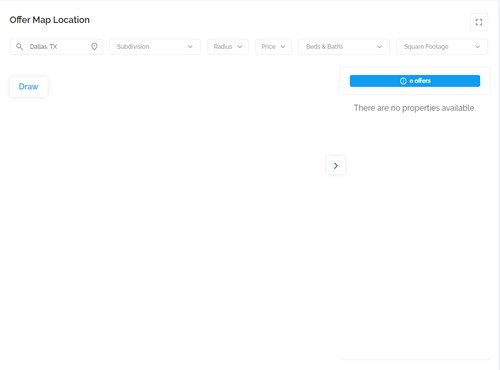Click the fullscreen expand icon
Image resolution: width=500 pixels, height=370 pixels.
479,22
